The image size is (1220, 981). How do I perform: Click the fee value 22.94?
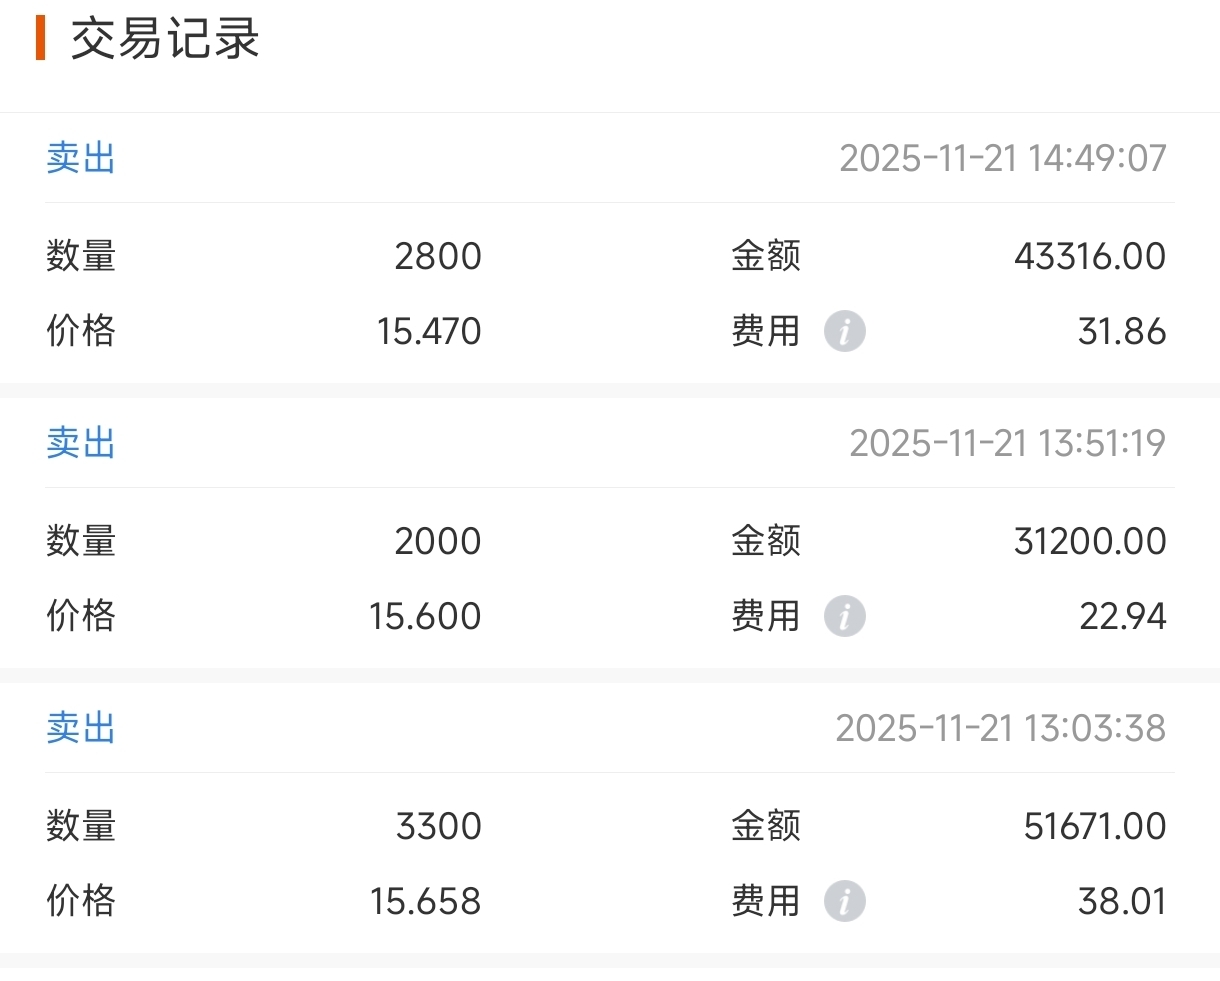pos(1122,616)
